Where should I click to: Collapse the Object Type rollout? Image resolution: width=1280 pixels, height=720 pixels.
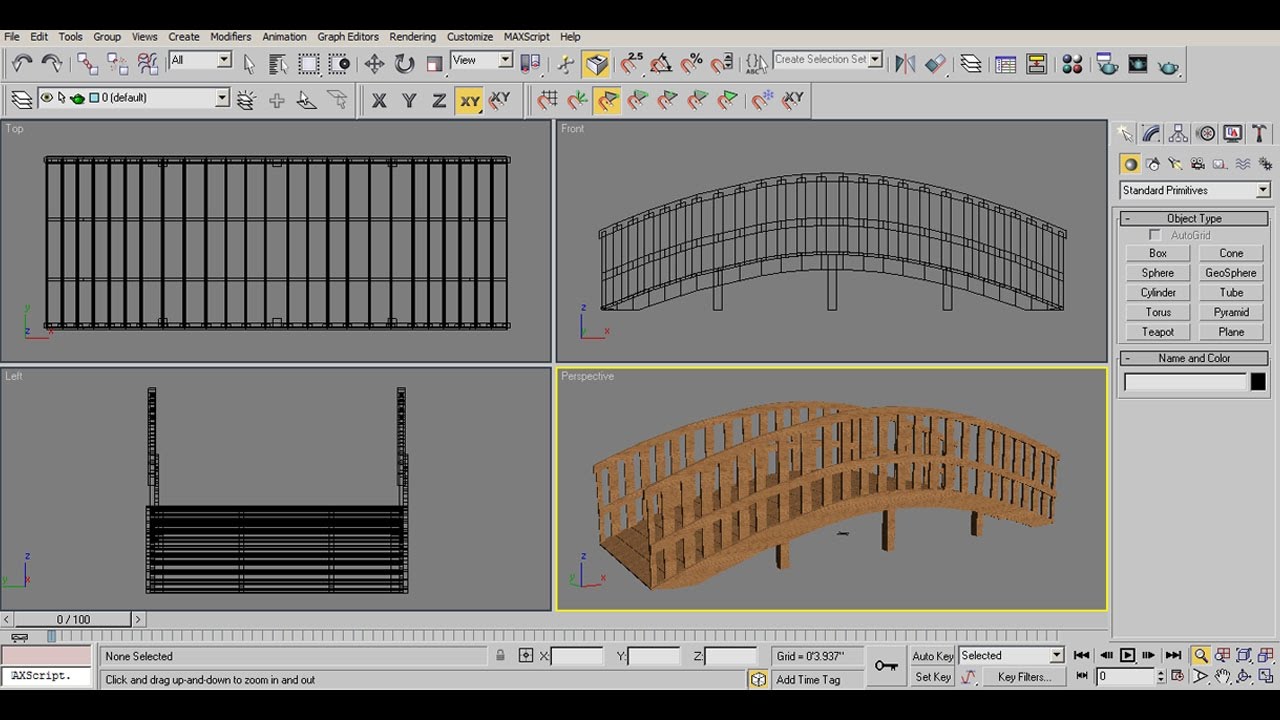click(x=1194, y=218)
